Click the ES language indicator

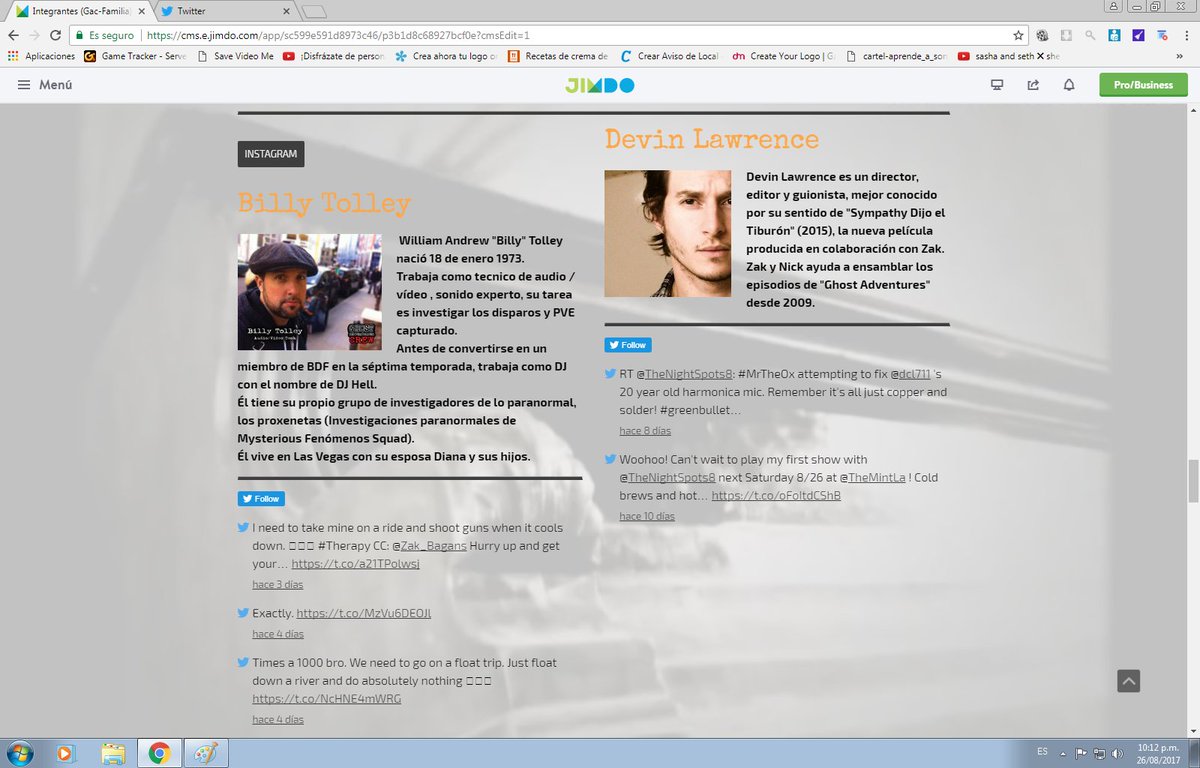click(x=1040, y=753)
